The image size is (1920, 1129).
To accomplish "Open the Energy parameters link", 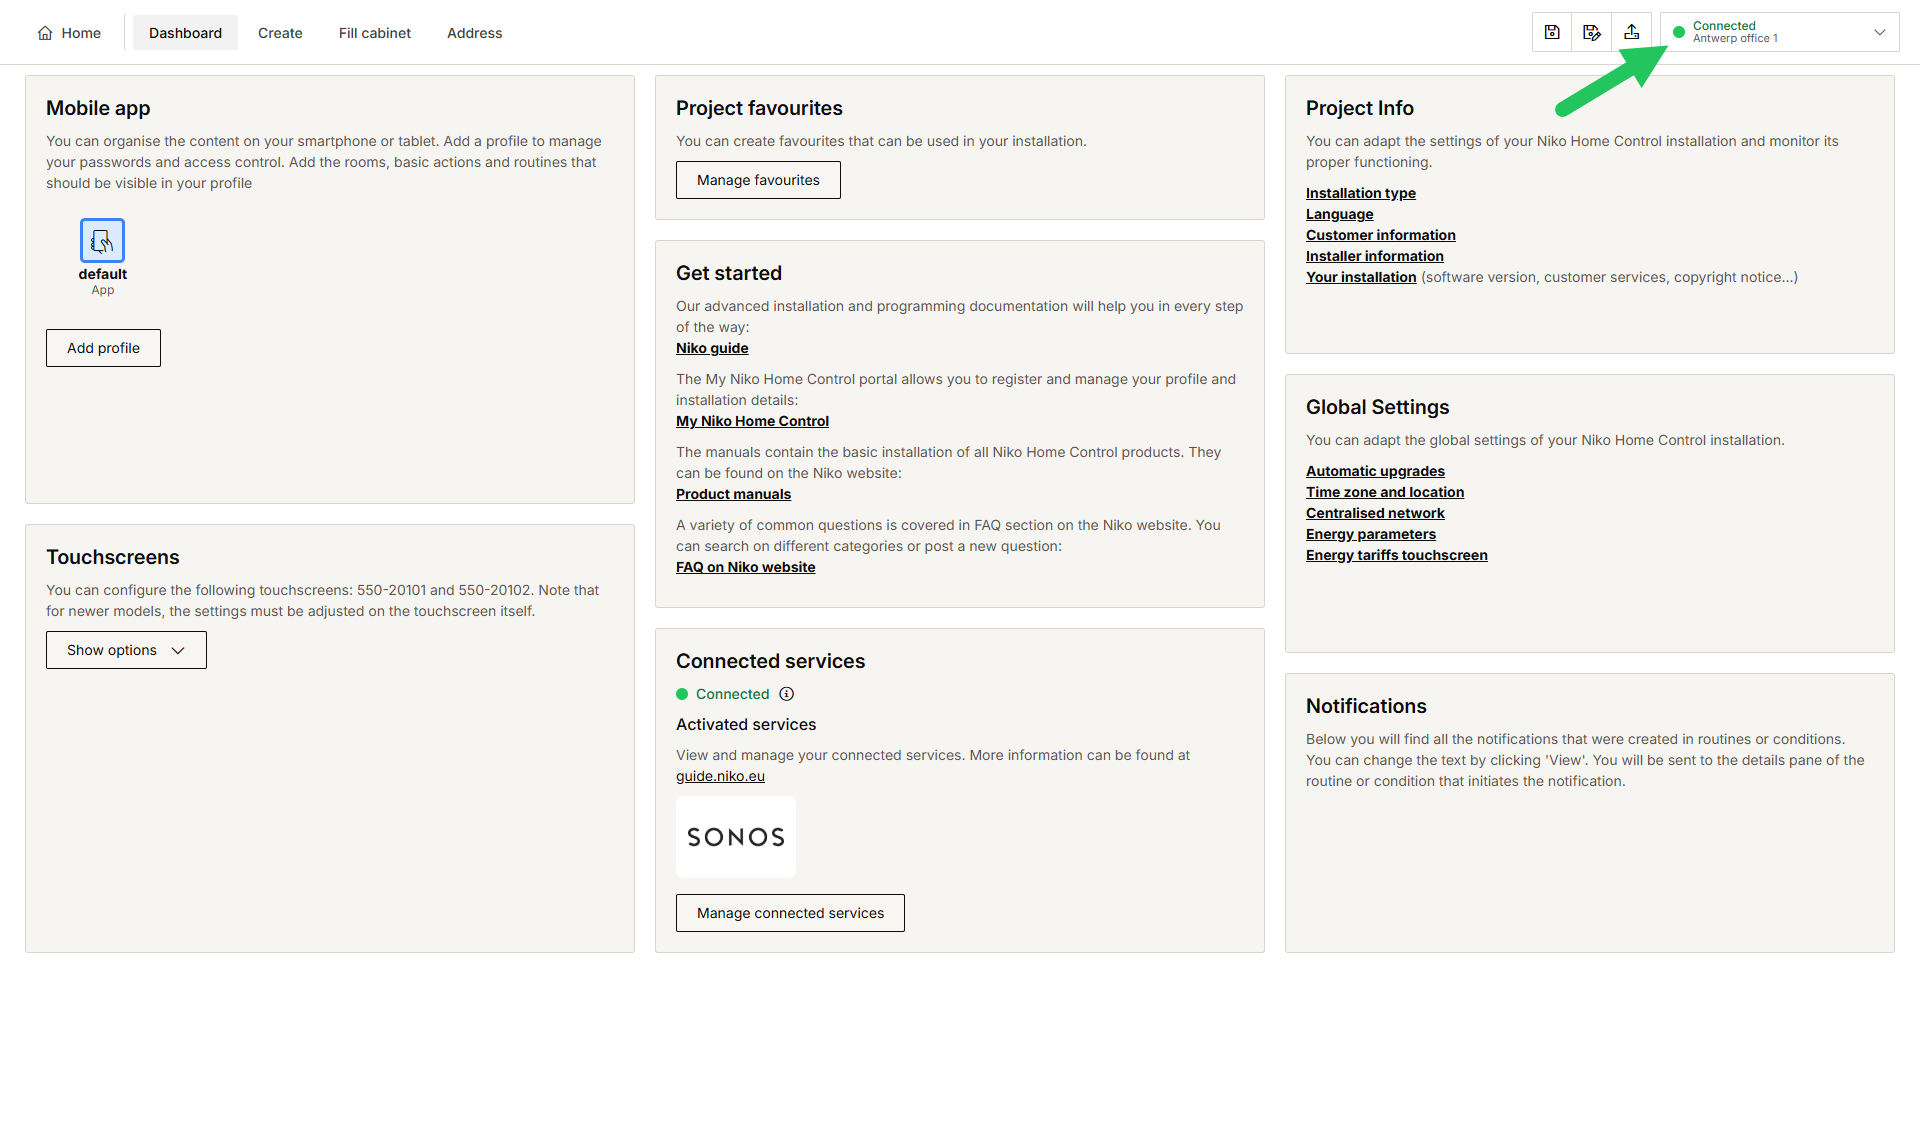I will pyautogui.click(x=1370, y=534).
